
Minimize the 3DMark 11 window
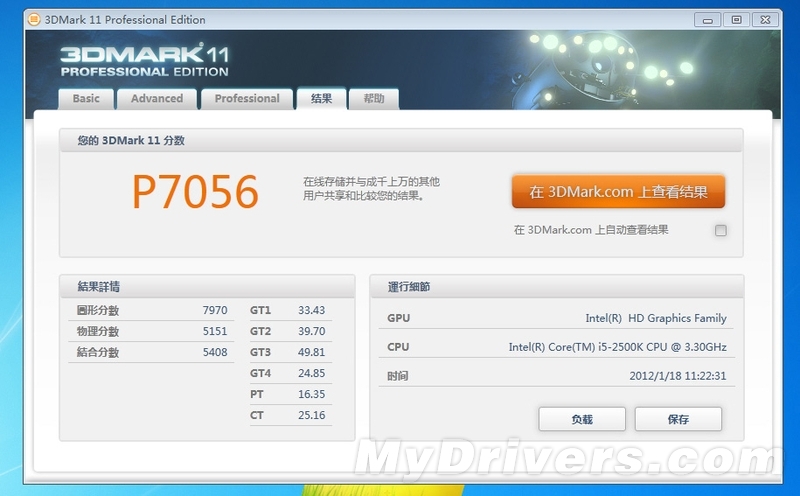(x=710, y=19)
